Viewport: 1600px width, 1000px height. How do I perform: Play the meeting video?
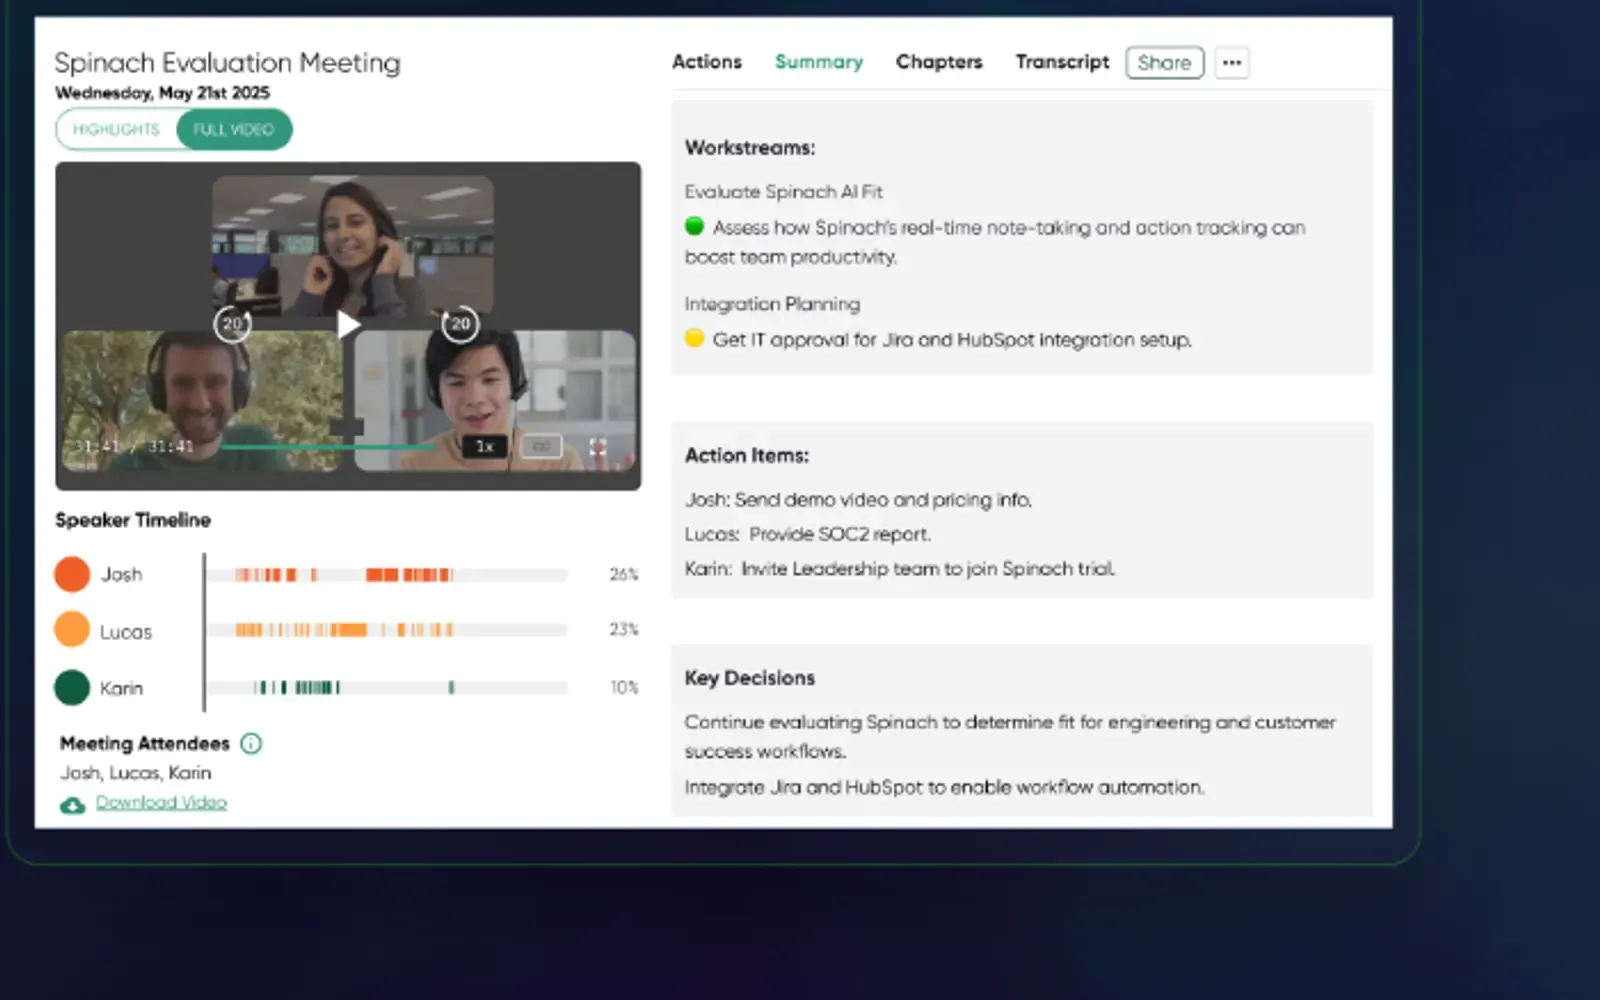point(347,324)
